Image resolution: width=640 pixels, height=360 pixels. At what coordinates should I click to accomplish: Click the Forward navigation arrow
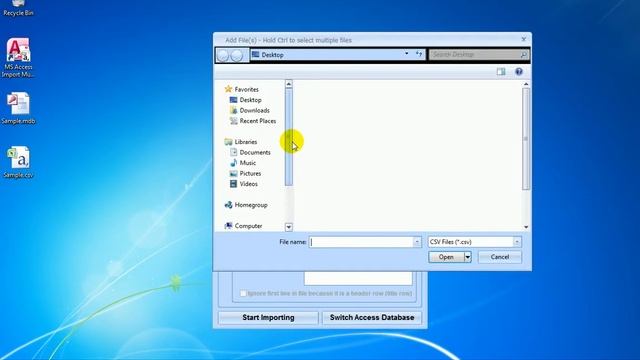(237, 55)
